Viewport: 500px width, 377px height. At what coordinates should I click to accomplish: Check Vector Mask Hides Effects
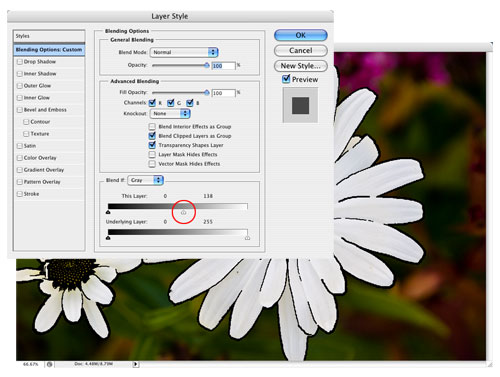click(x=152, y=164)
